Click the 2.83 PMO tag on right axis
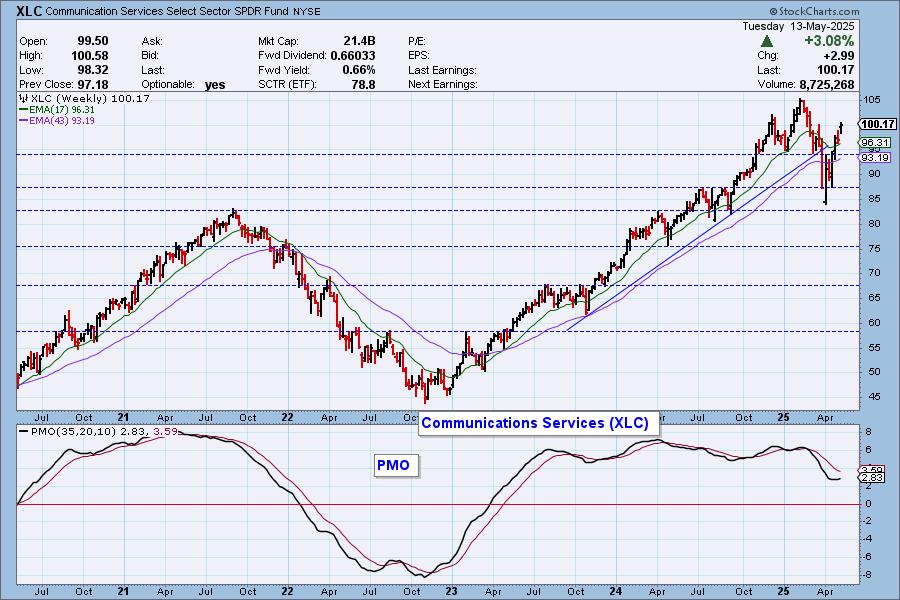This screenshot has width=900, height=600. click(x=872, y=478)
